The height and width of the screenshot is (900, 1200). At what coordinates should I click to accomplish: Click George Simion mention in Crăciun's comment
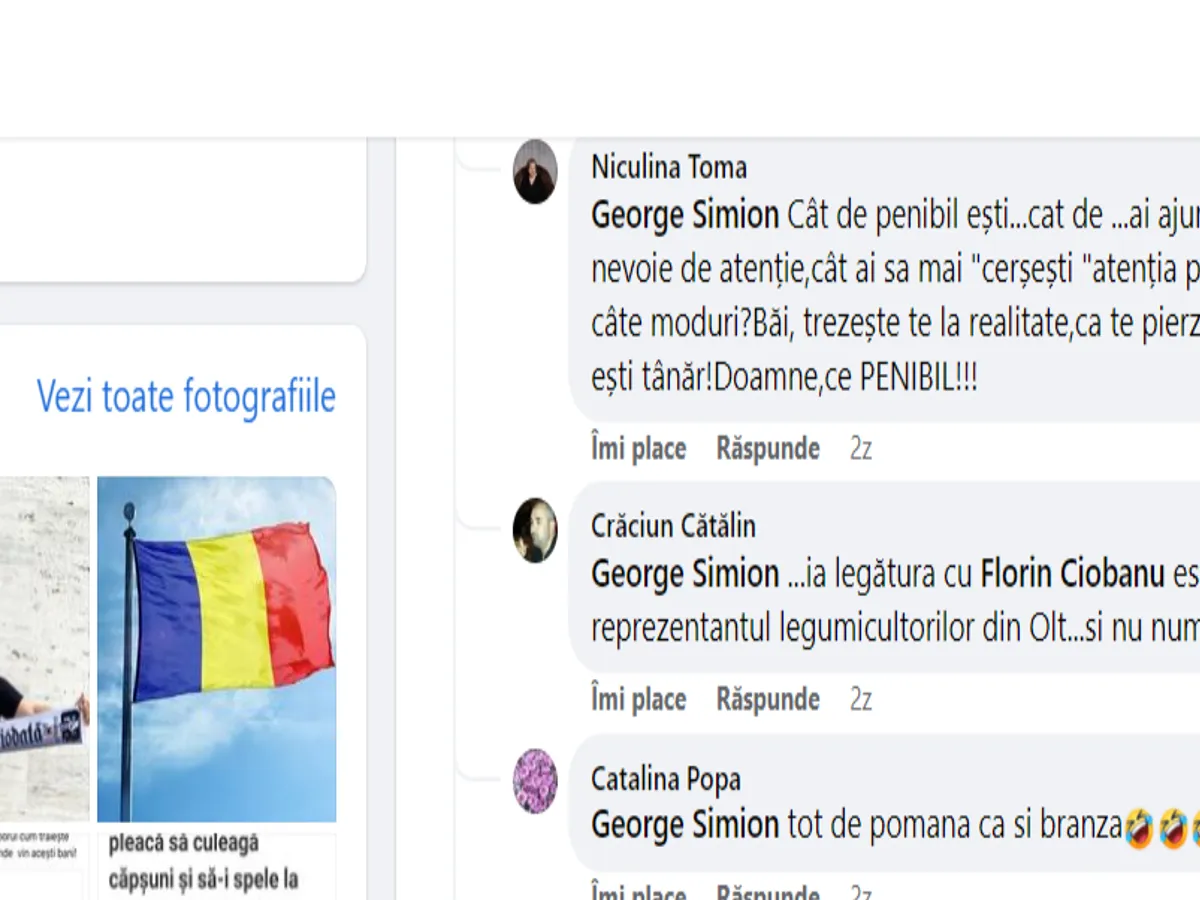685,575
